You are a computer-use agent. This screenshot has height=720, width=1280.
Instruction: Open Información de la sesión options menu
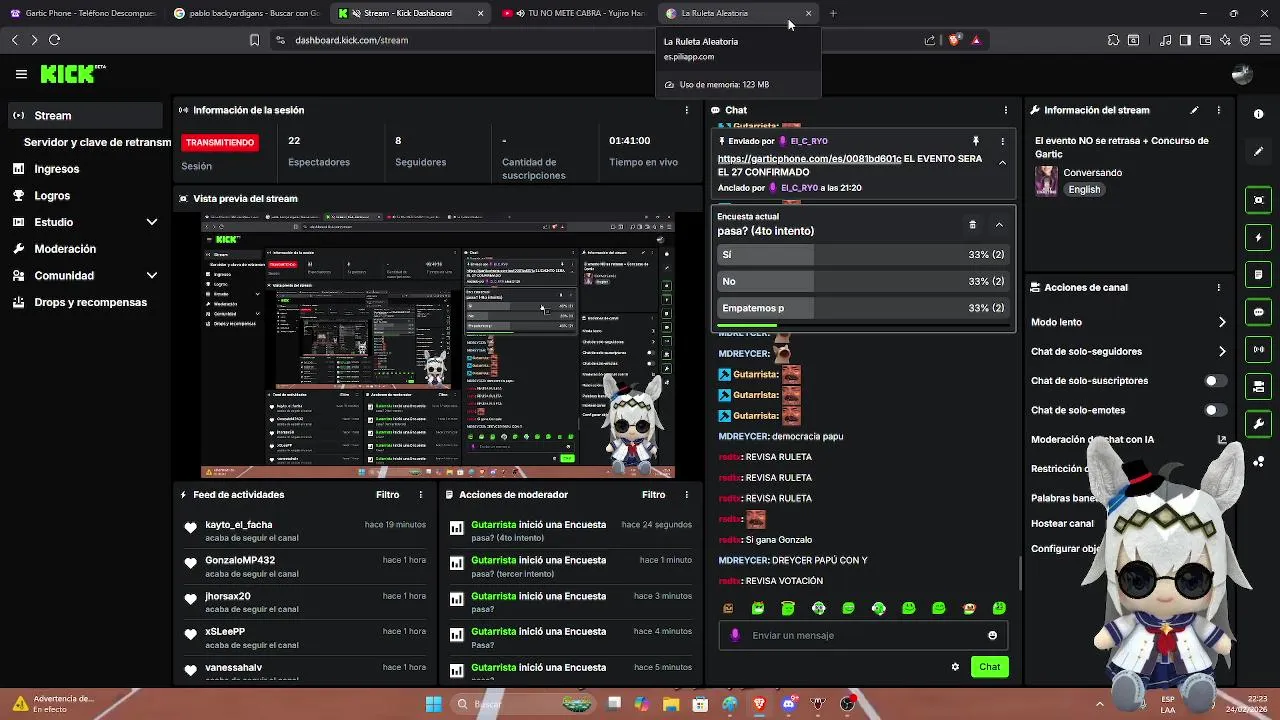tap(686, 110)
